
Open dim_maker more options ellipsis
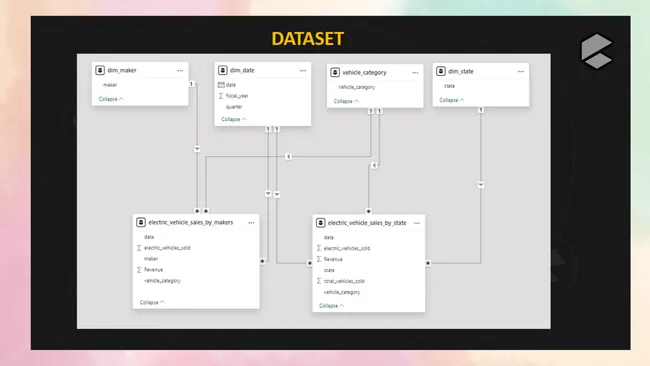click(180, 70)
